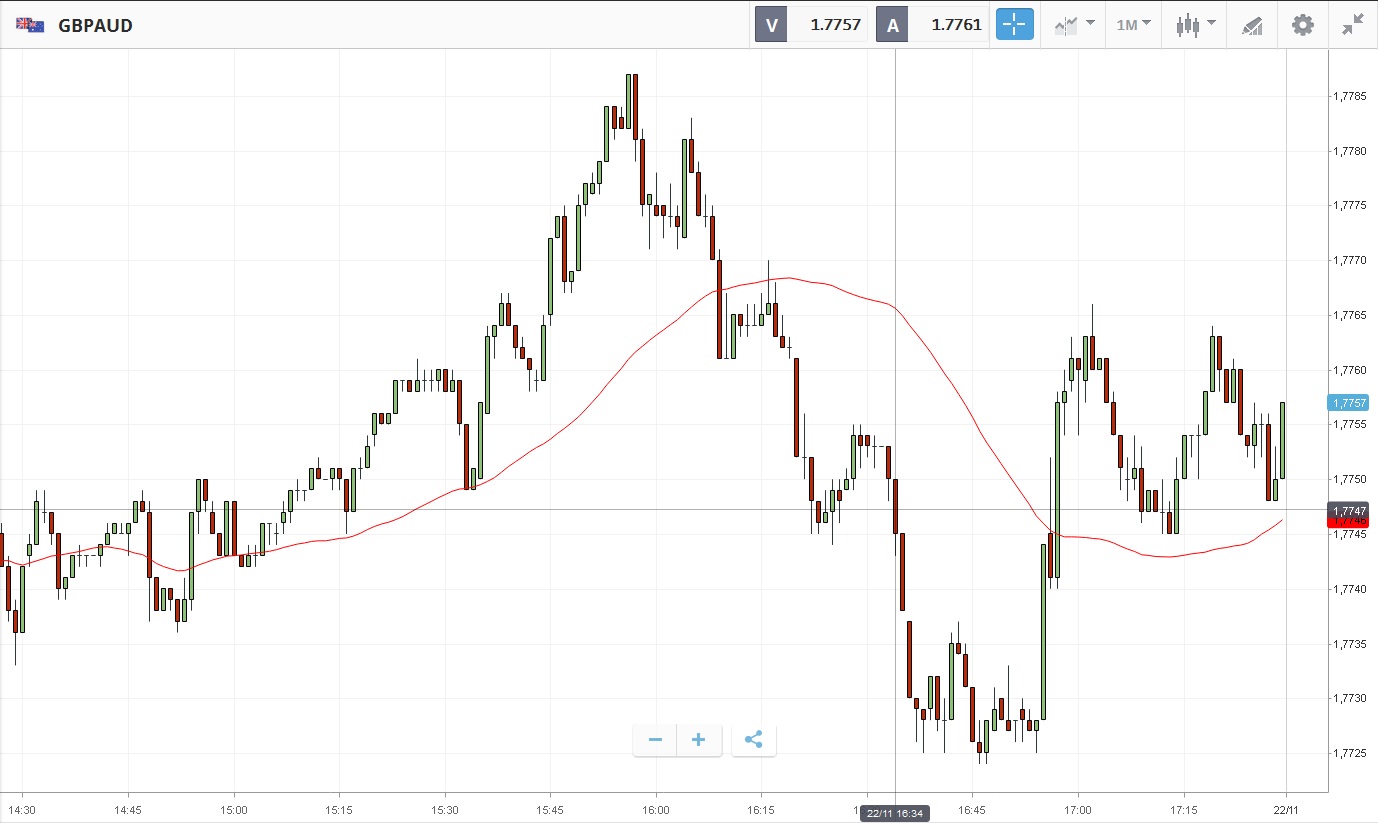Toggle the crosshair cursor button
The height and width of the screenshot is (823, 1378).
1014,25
